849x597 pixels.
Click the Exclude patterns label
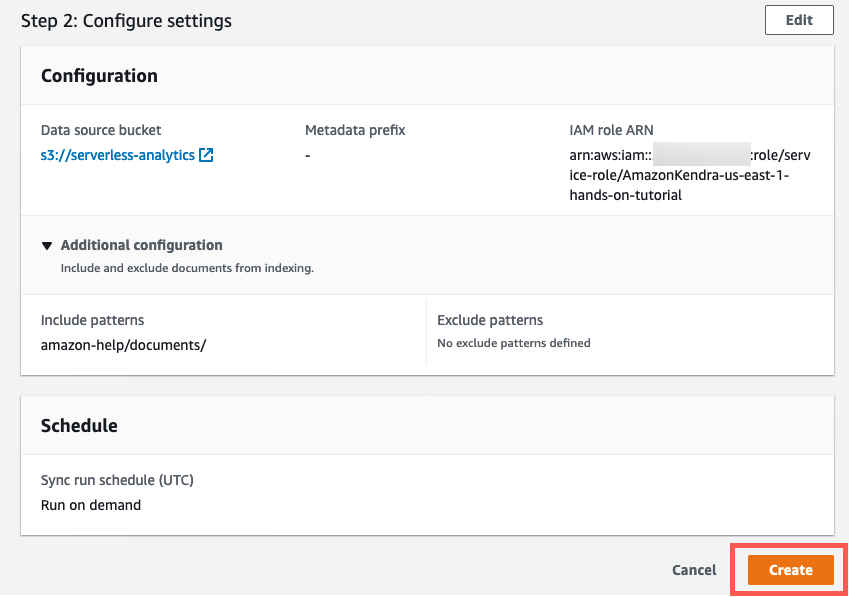point(490,320)
